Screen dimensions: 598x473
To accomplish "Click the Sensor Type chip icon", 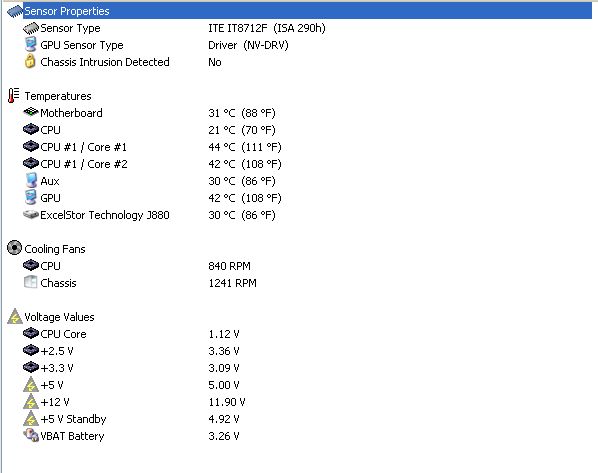I will pos(31,28).
